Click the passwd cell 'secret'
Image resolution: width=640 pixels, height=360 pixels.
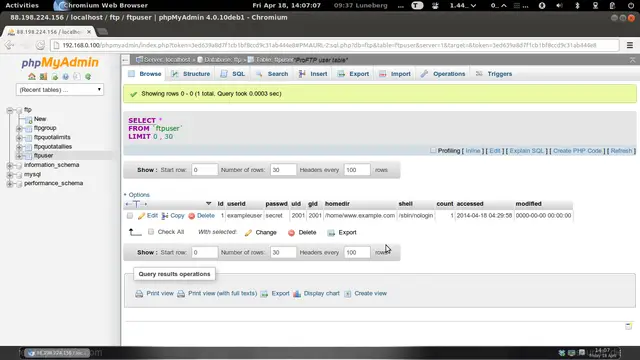(274, 216)
